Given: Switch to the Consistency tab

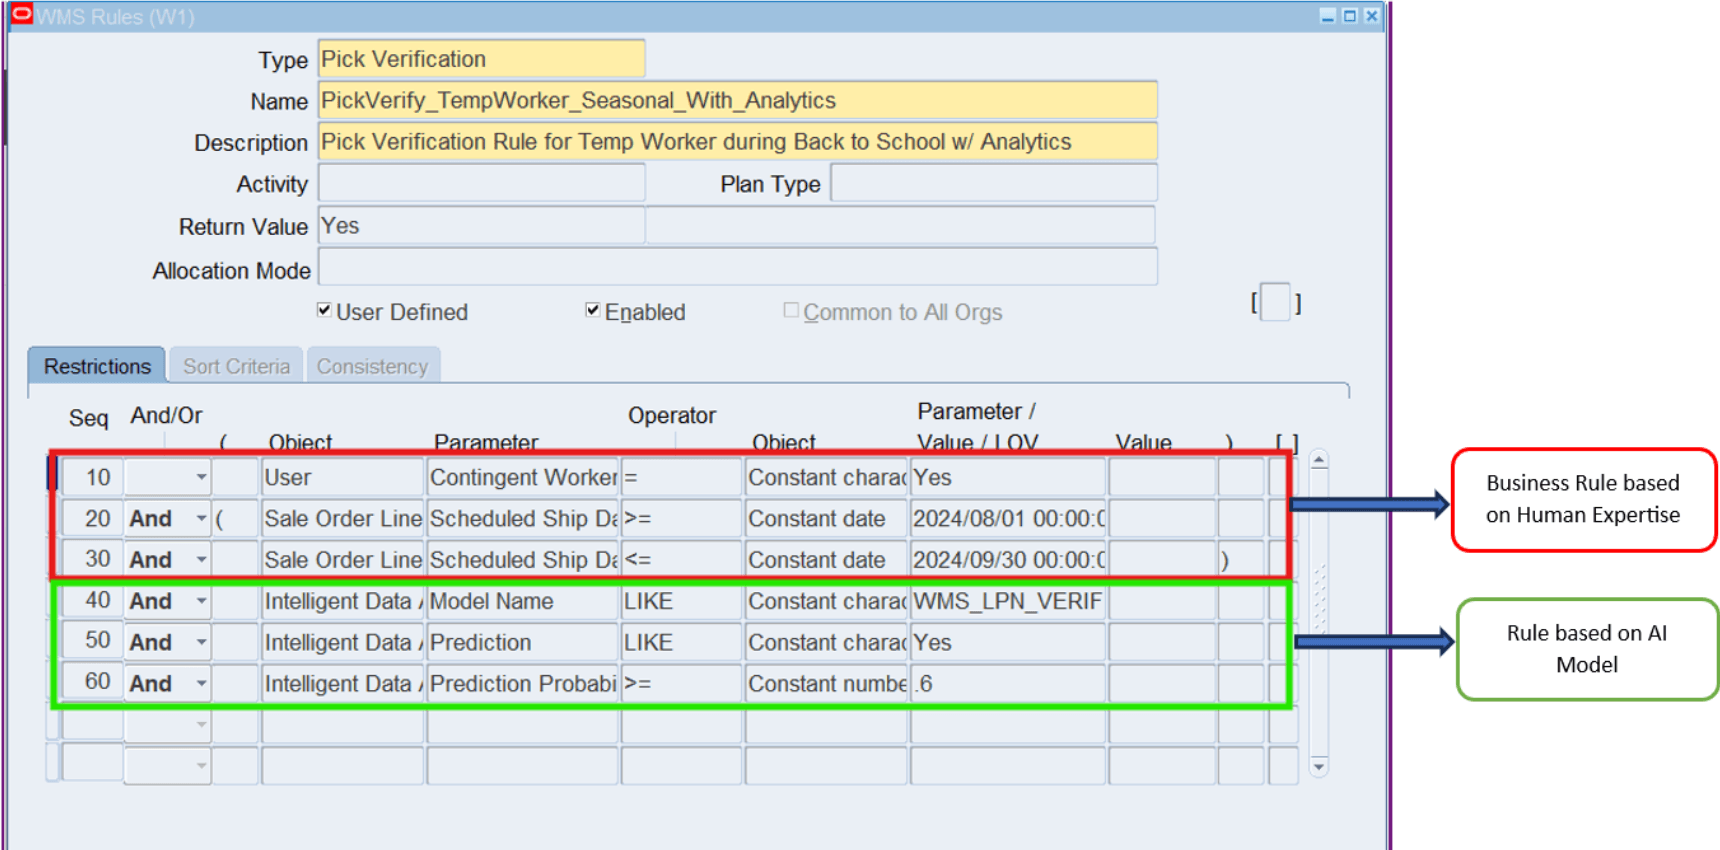Looking at the screenshot, I should coord(372,366).
